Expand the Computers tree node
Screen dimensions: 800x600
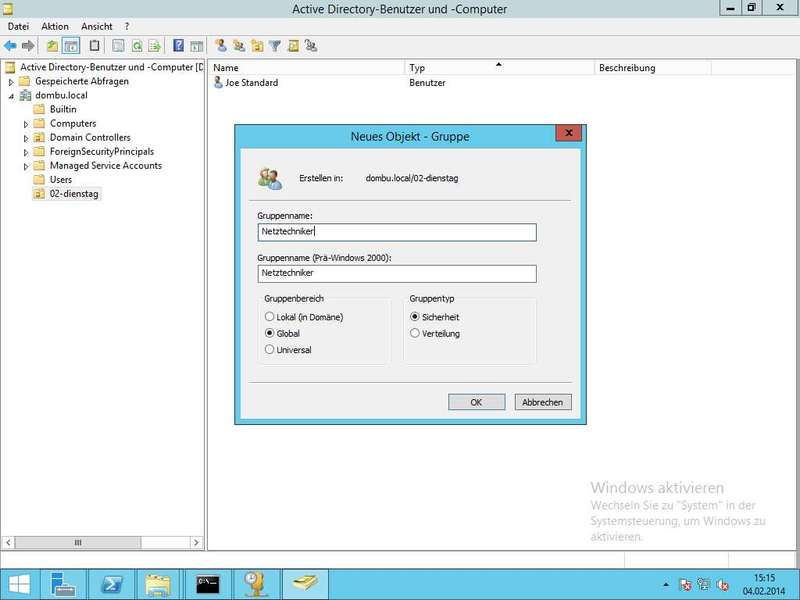coord(26,124)
